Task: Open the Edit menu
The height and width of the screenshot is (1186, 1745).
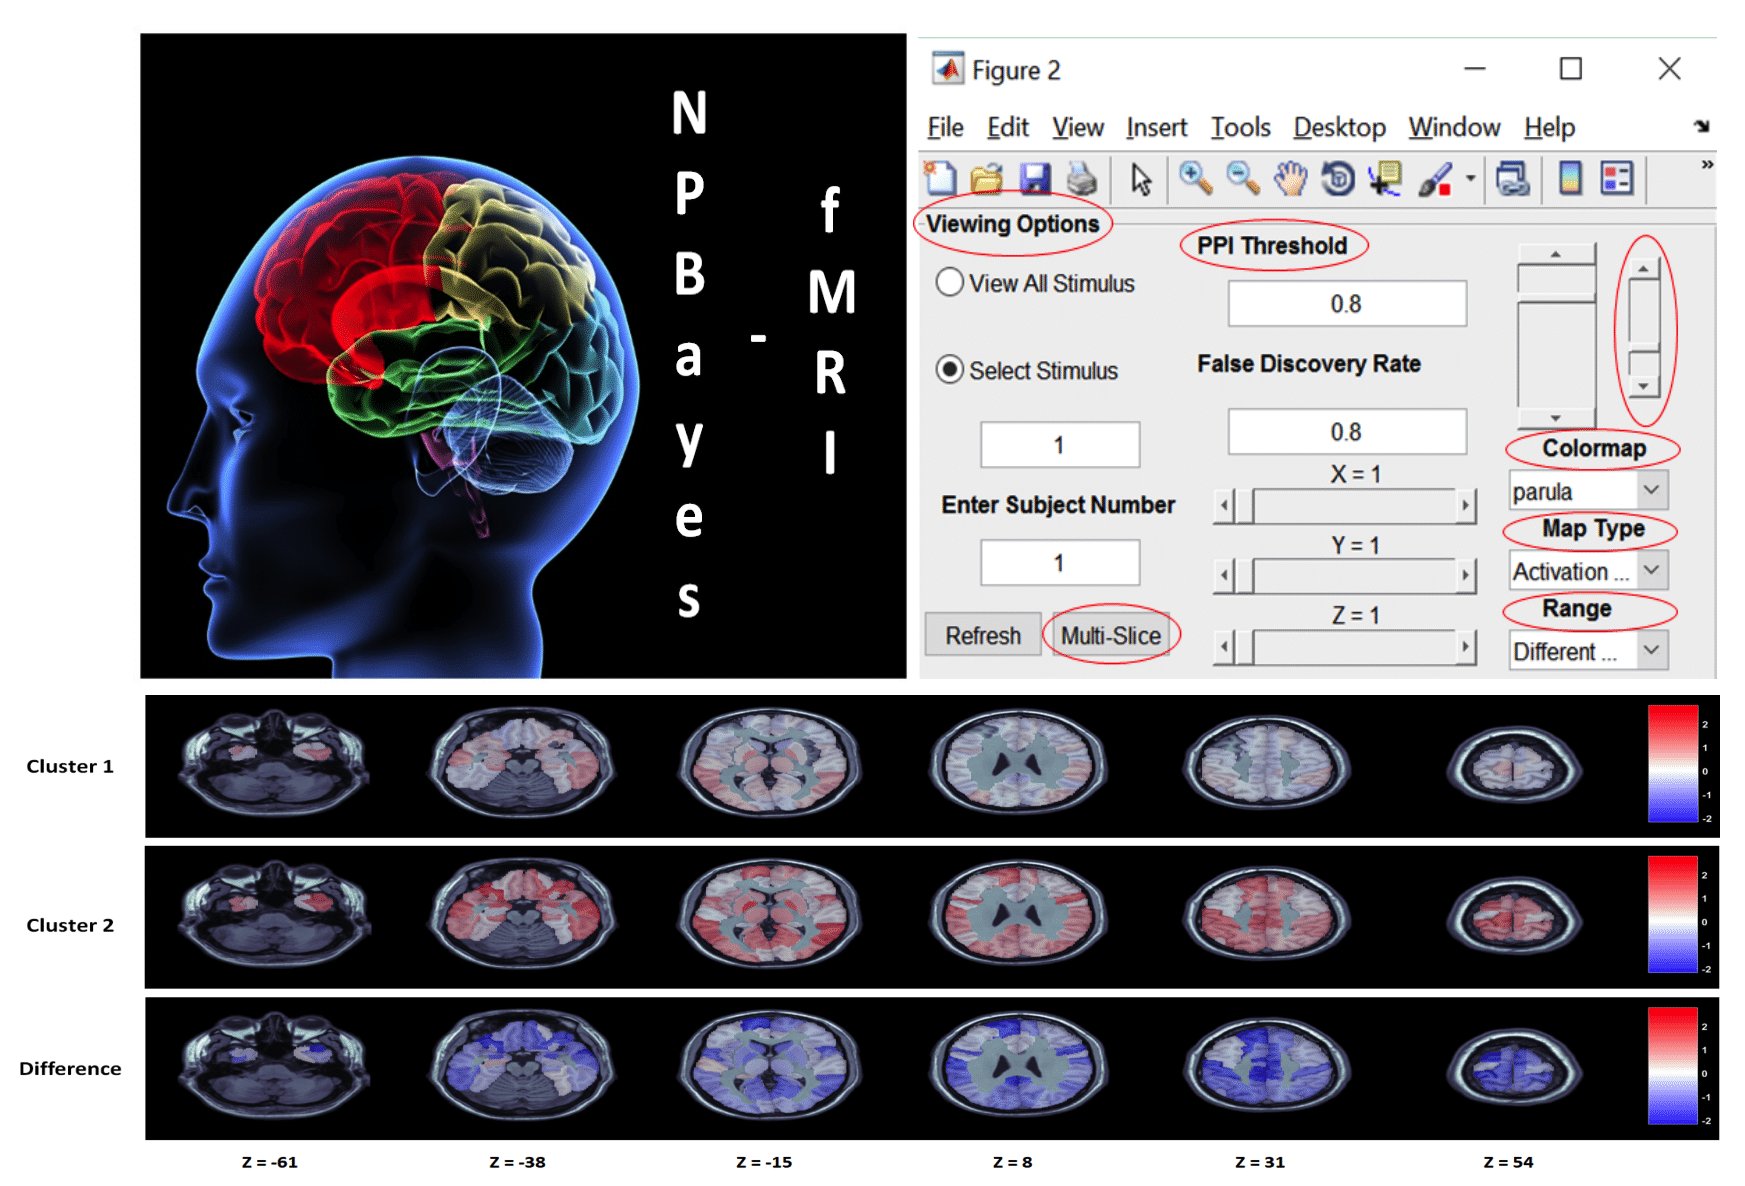Action: coord(1008,128)
